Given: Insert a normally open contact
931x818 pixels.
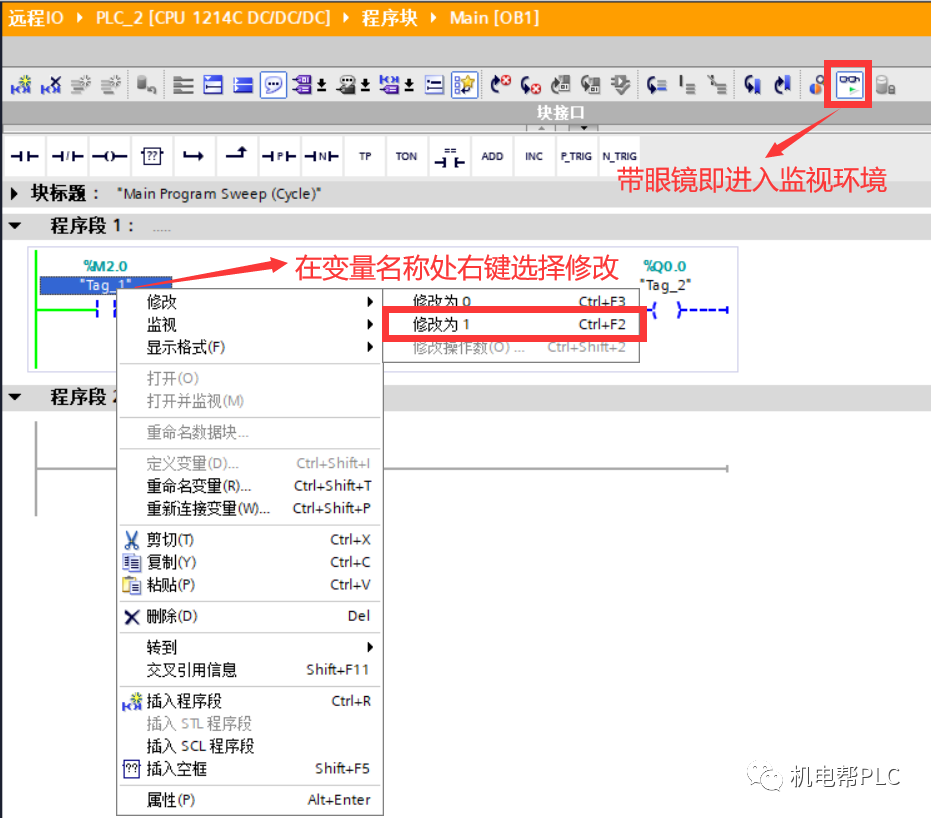Looking at the screenshot, I should (x=25, y=156).
